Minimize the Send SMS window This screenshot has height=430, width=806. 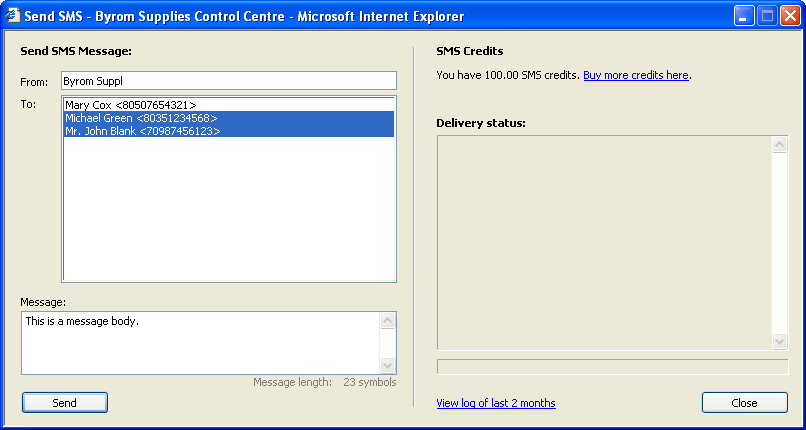pyautogui.click(x=744, y=16)
